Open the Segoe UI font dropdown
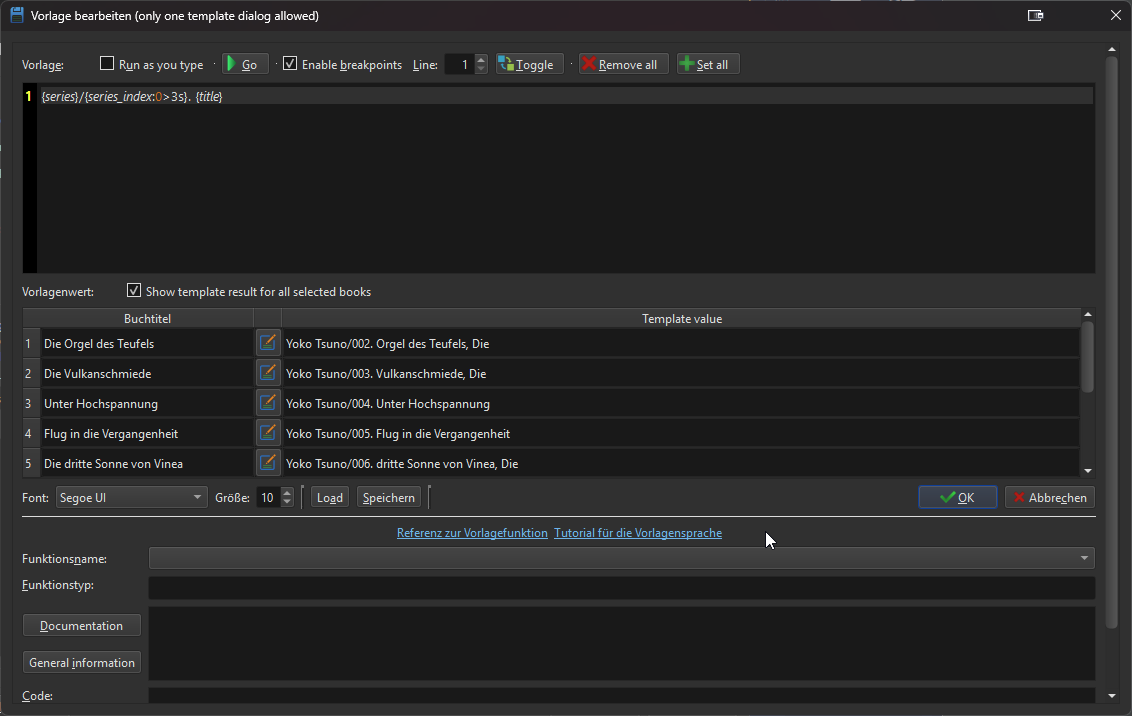The image size is (1132, 716). (131, 497)
